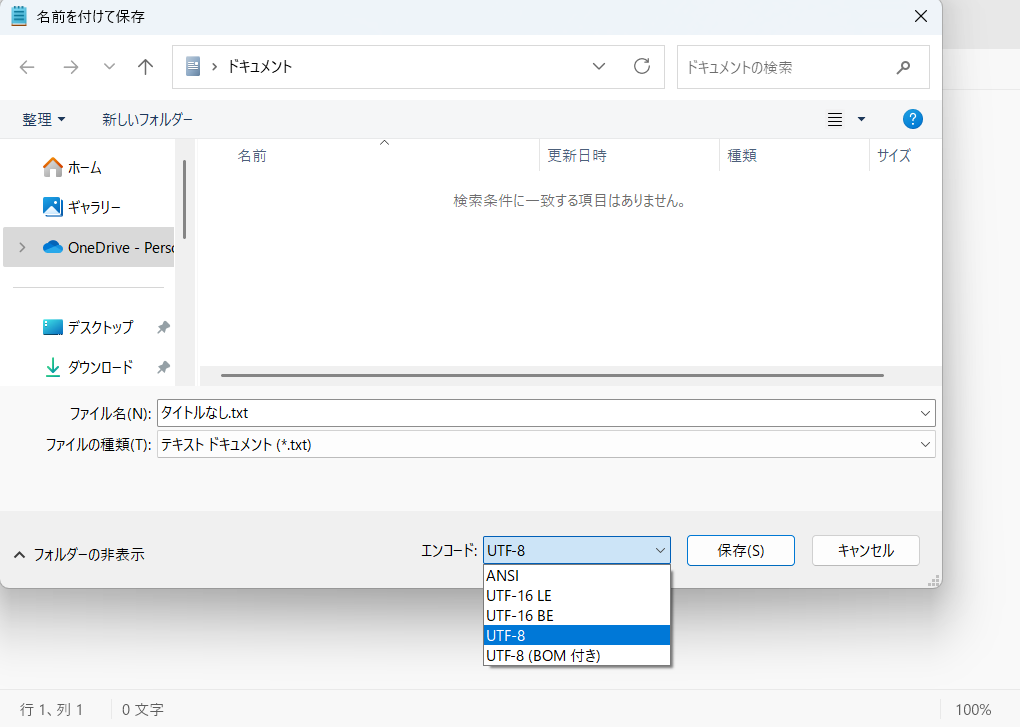Click the 保存(S) button
Image resolution: width=1020 pixels, height=727 pixels.
[740, 550]
